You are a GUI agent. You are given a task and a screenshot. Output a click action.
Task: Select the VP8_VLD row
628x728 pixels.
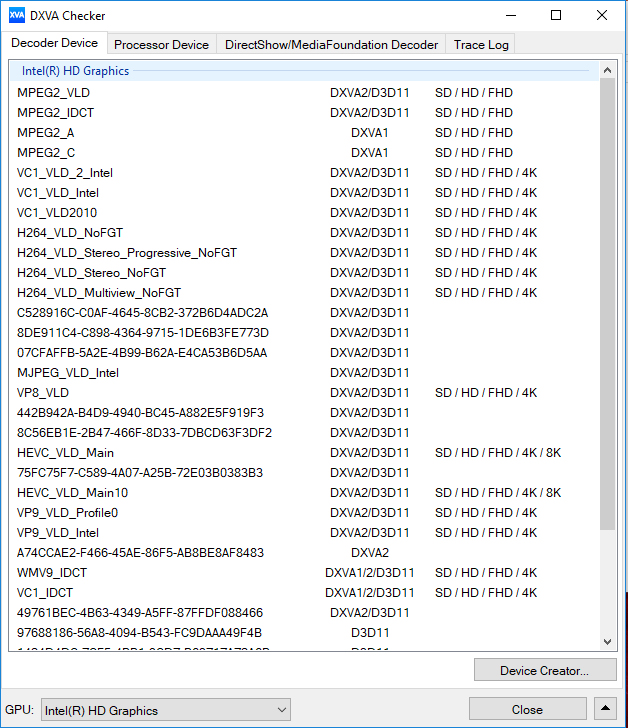click(304, 392)
